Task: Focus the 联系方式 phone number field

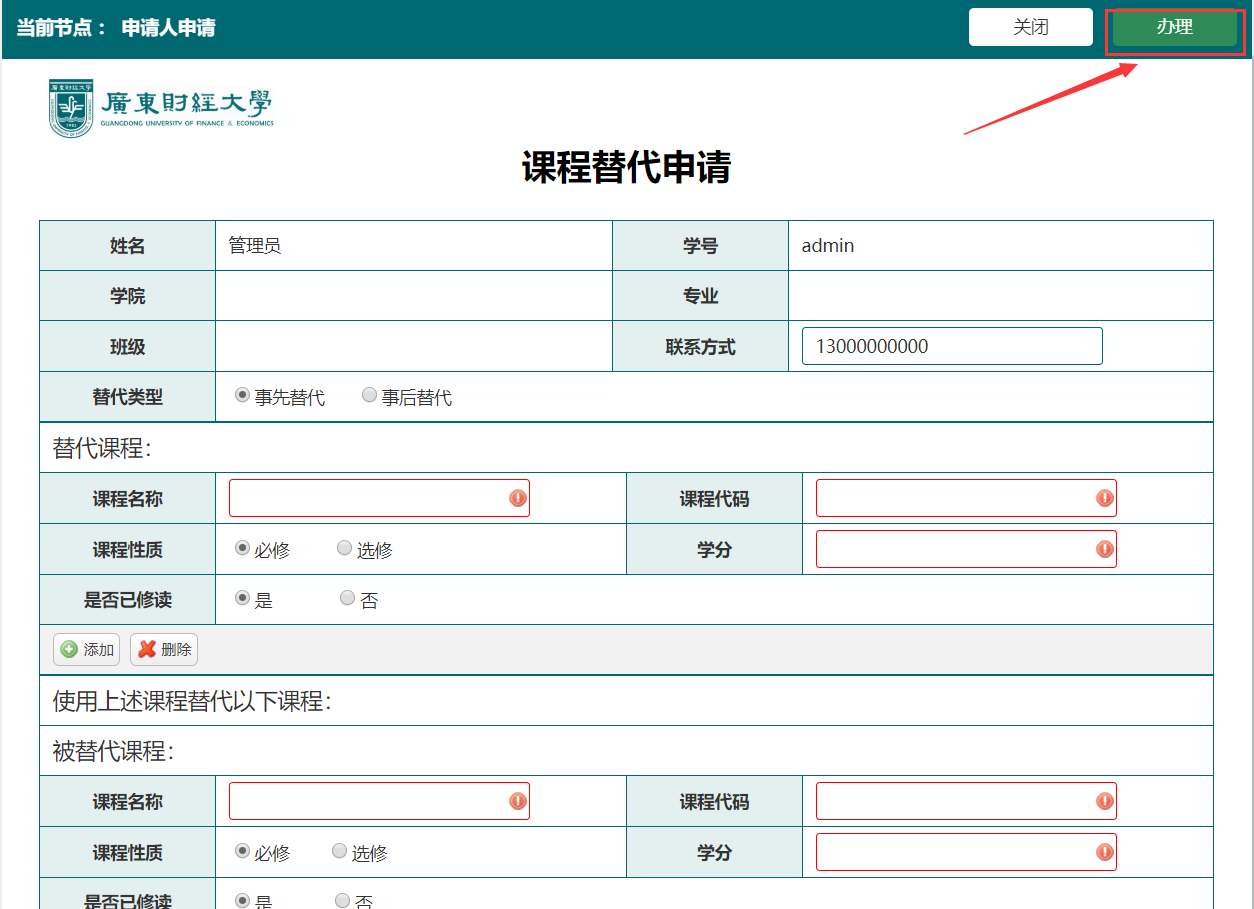Action: tap(951, 346)
